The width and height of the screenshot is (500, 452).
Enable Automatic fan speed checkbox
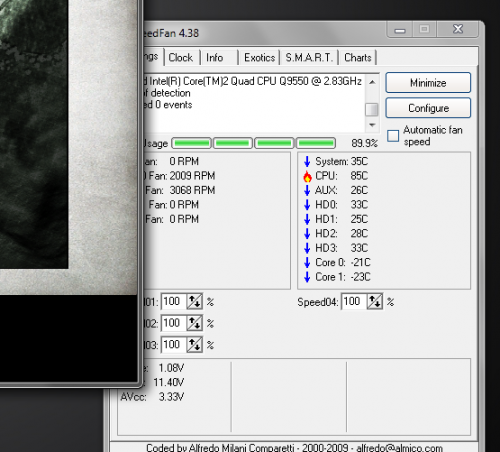point(393,136)
